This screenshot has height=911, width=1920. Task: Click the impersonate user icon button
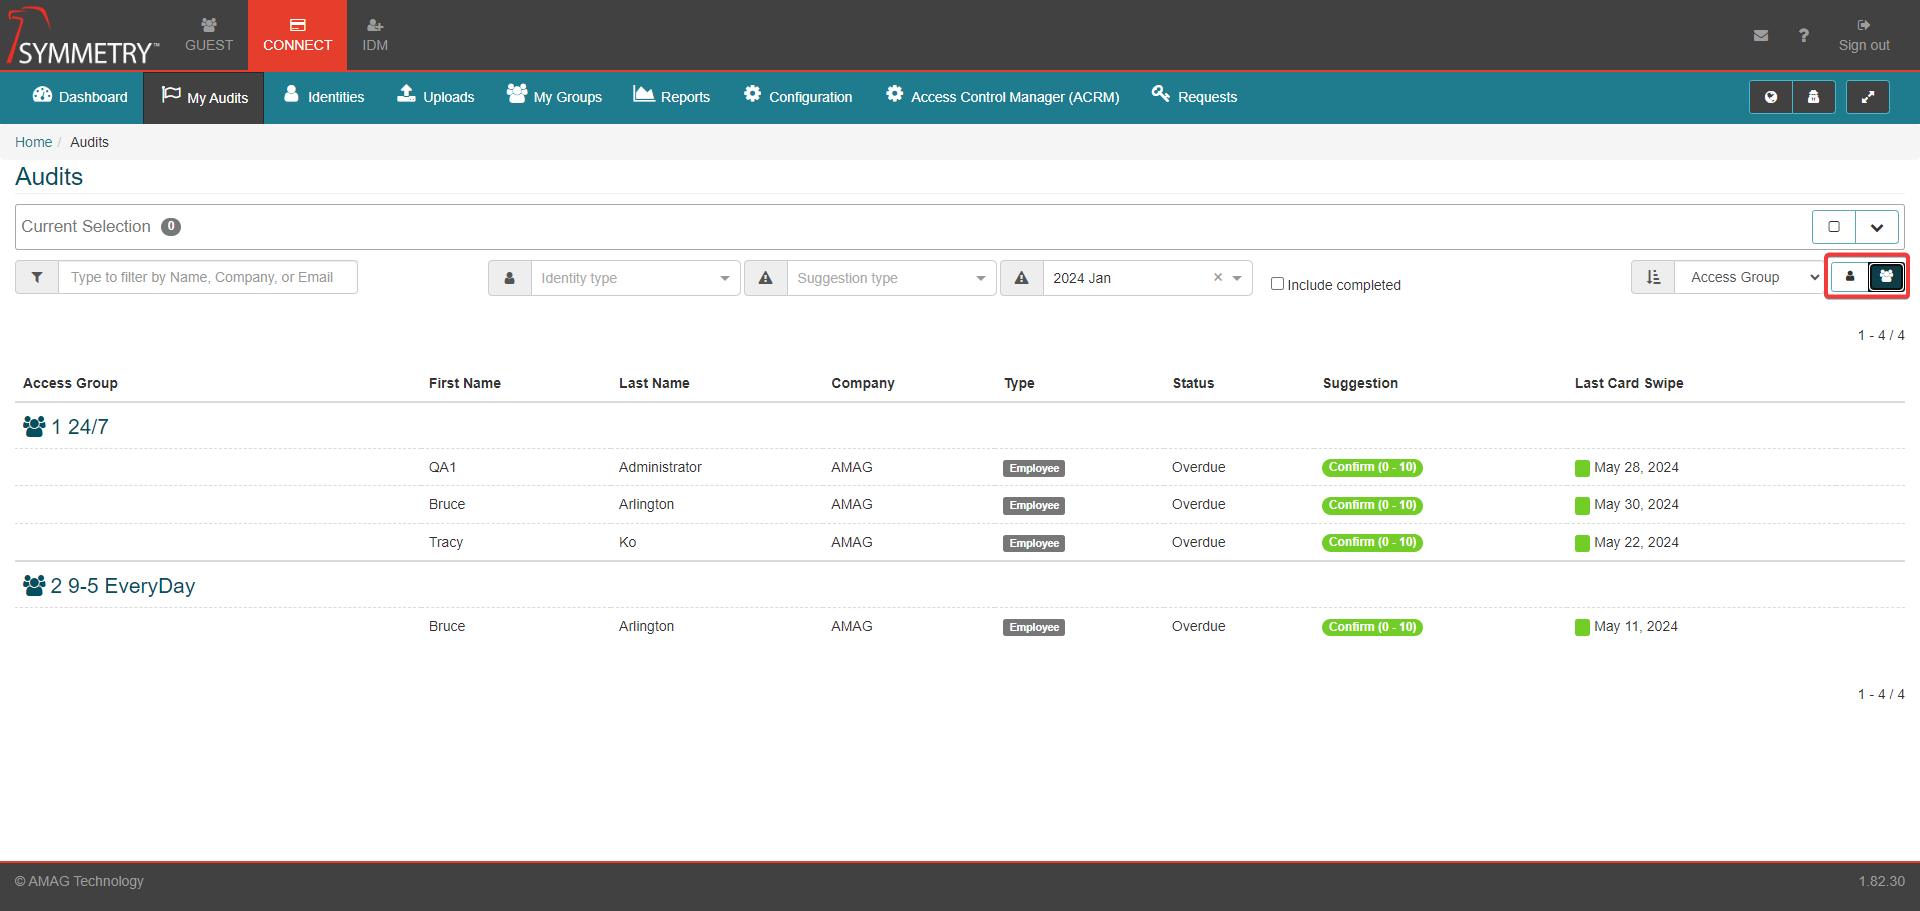1813,97
